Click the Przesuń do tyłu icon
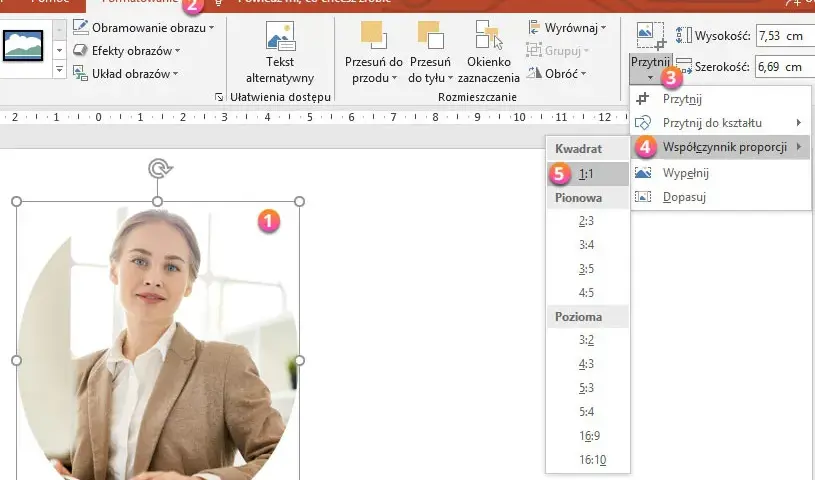The height and width of the screenshot is (480, 815). pyautogui.click(x=430, y=35)
